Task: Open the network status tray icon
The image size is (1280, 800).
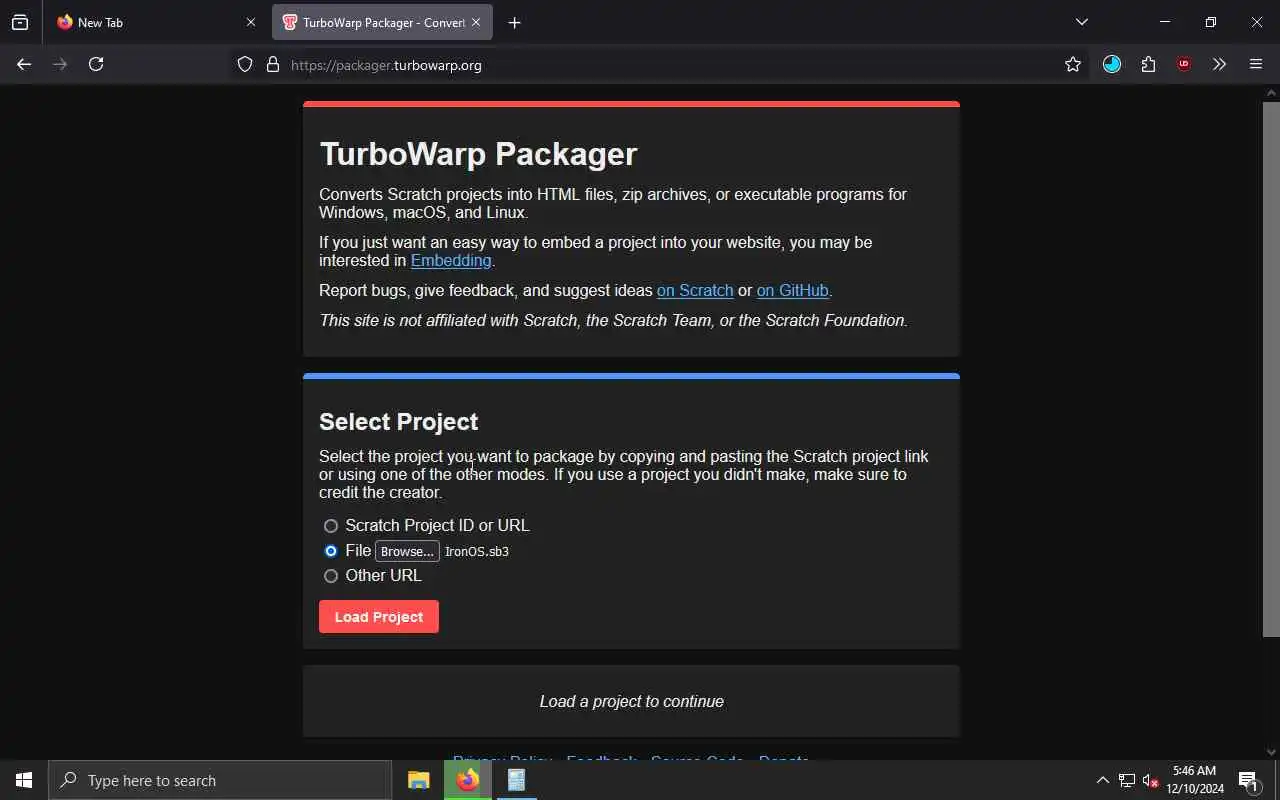Action: (1127, 780)
